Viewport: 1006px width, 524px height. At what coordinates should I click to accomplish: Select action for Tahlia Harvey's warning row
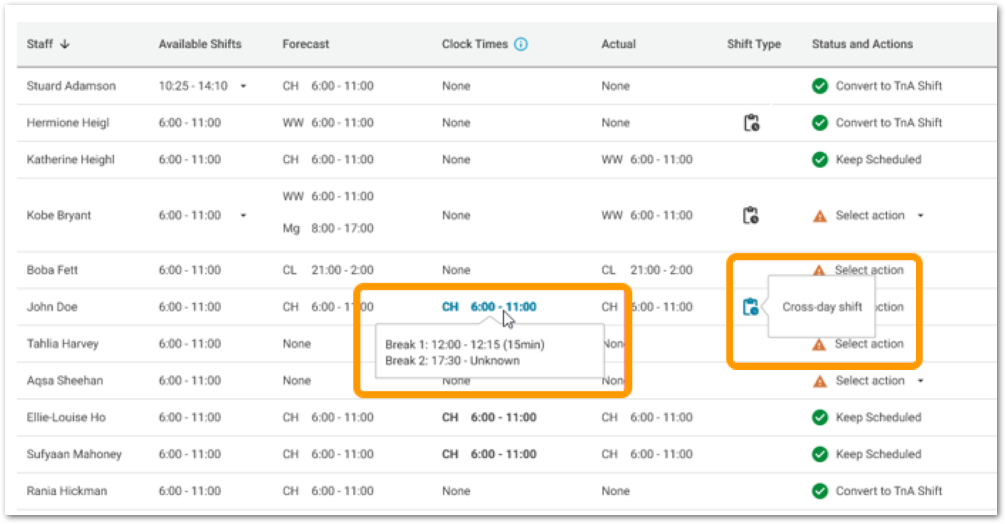[x=869, y=344]
